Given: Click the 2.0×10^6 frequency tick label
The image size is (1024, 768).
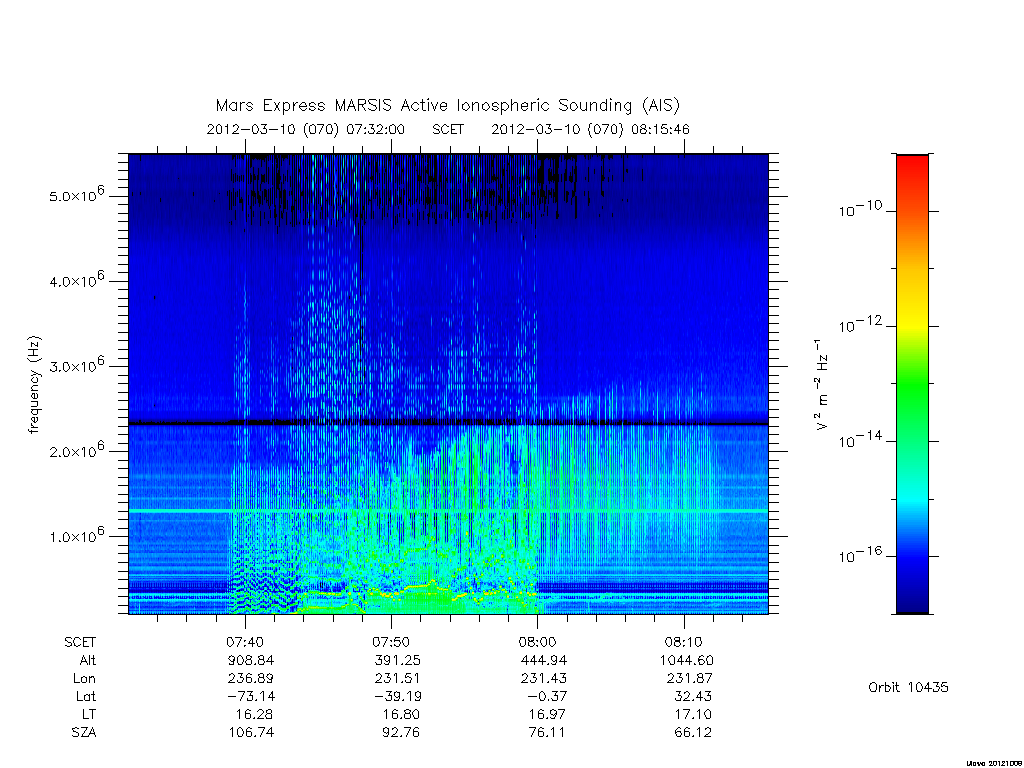Looking at the screenshot, I should coord(77,450).
